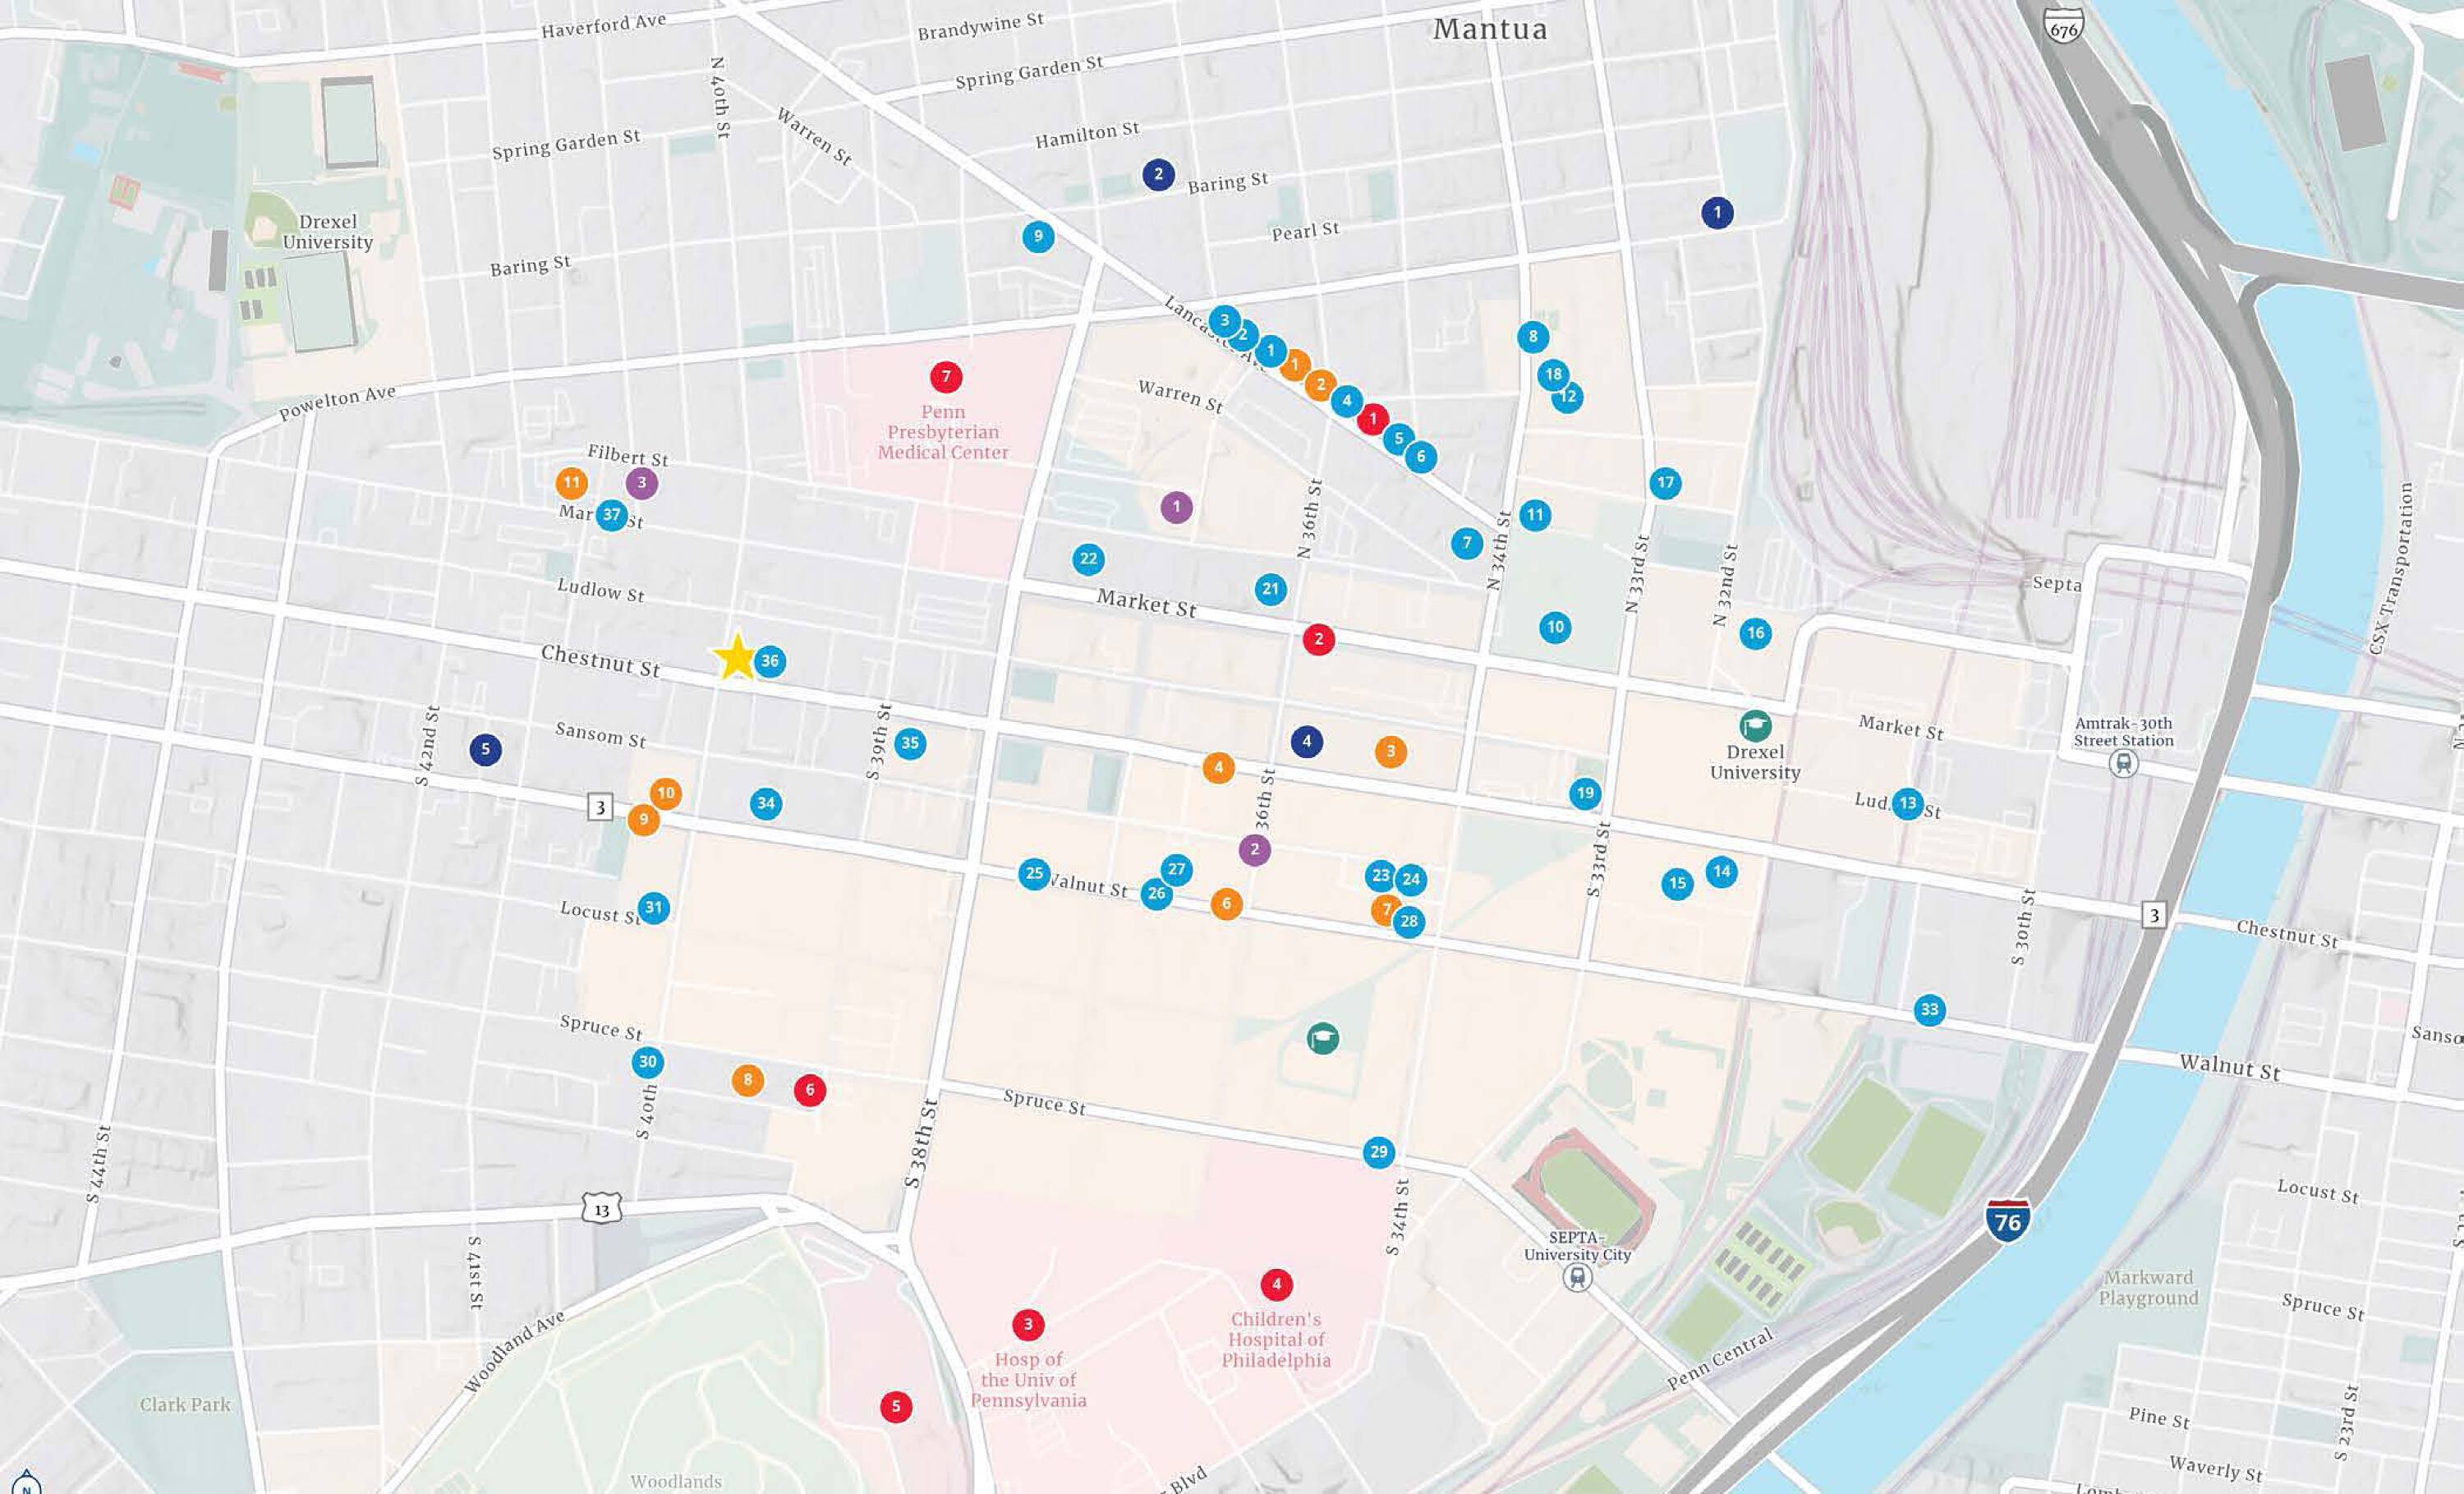Screen dimensions: 2464x1494
Task: Click the dark blue marker 2 on Baring St
Action: pos(1158,175)
